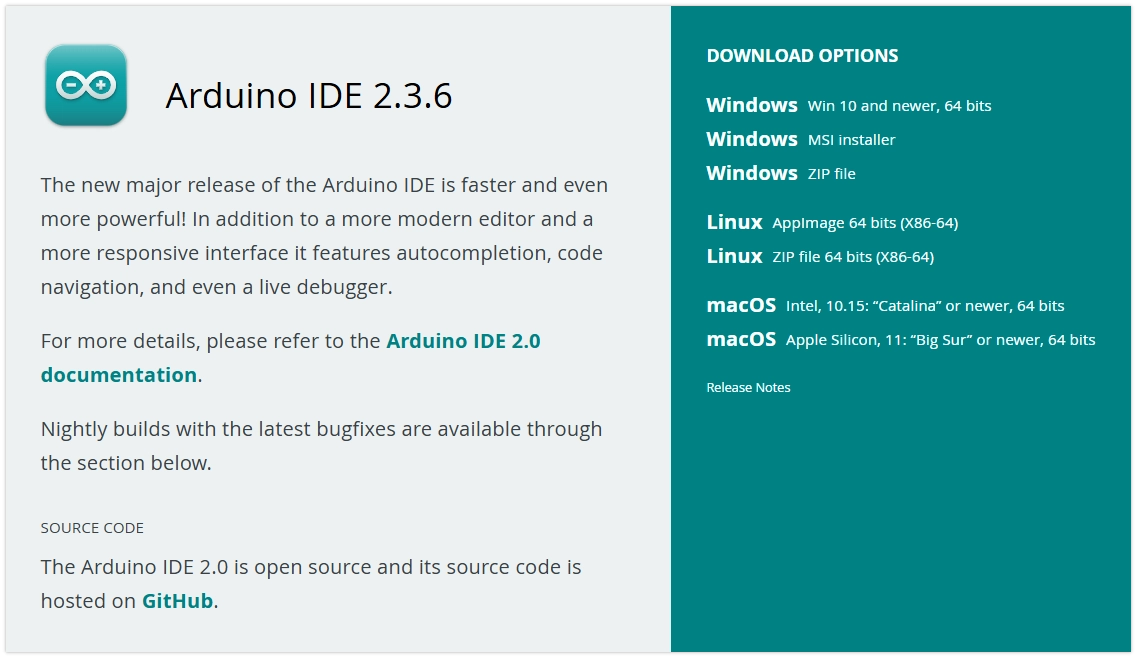Click the DOWNLOAD OPTIONS heading
Viewport: 1137px width, 658px height.
[x=803, y=56]
